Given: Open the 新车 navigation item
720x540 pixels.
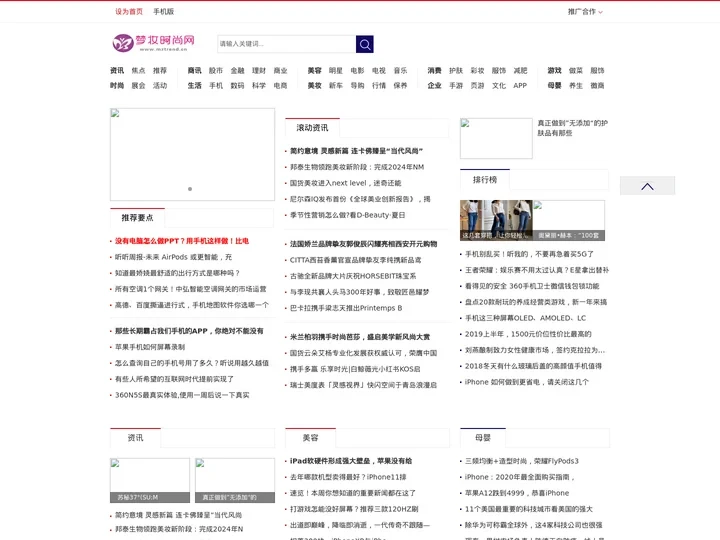Looking at the screenshot, I should click(x=336, y=85).
